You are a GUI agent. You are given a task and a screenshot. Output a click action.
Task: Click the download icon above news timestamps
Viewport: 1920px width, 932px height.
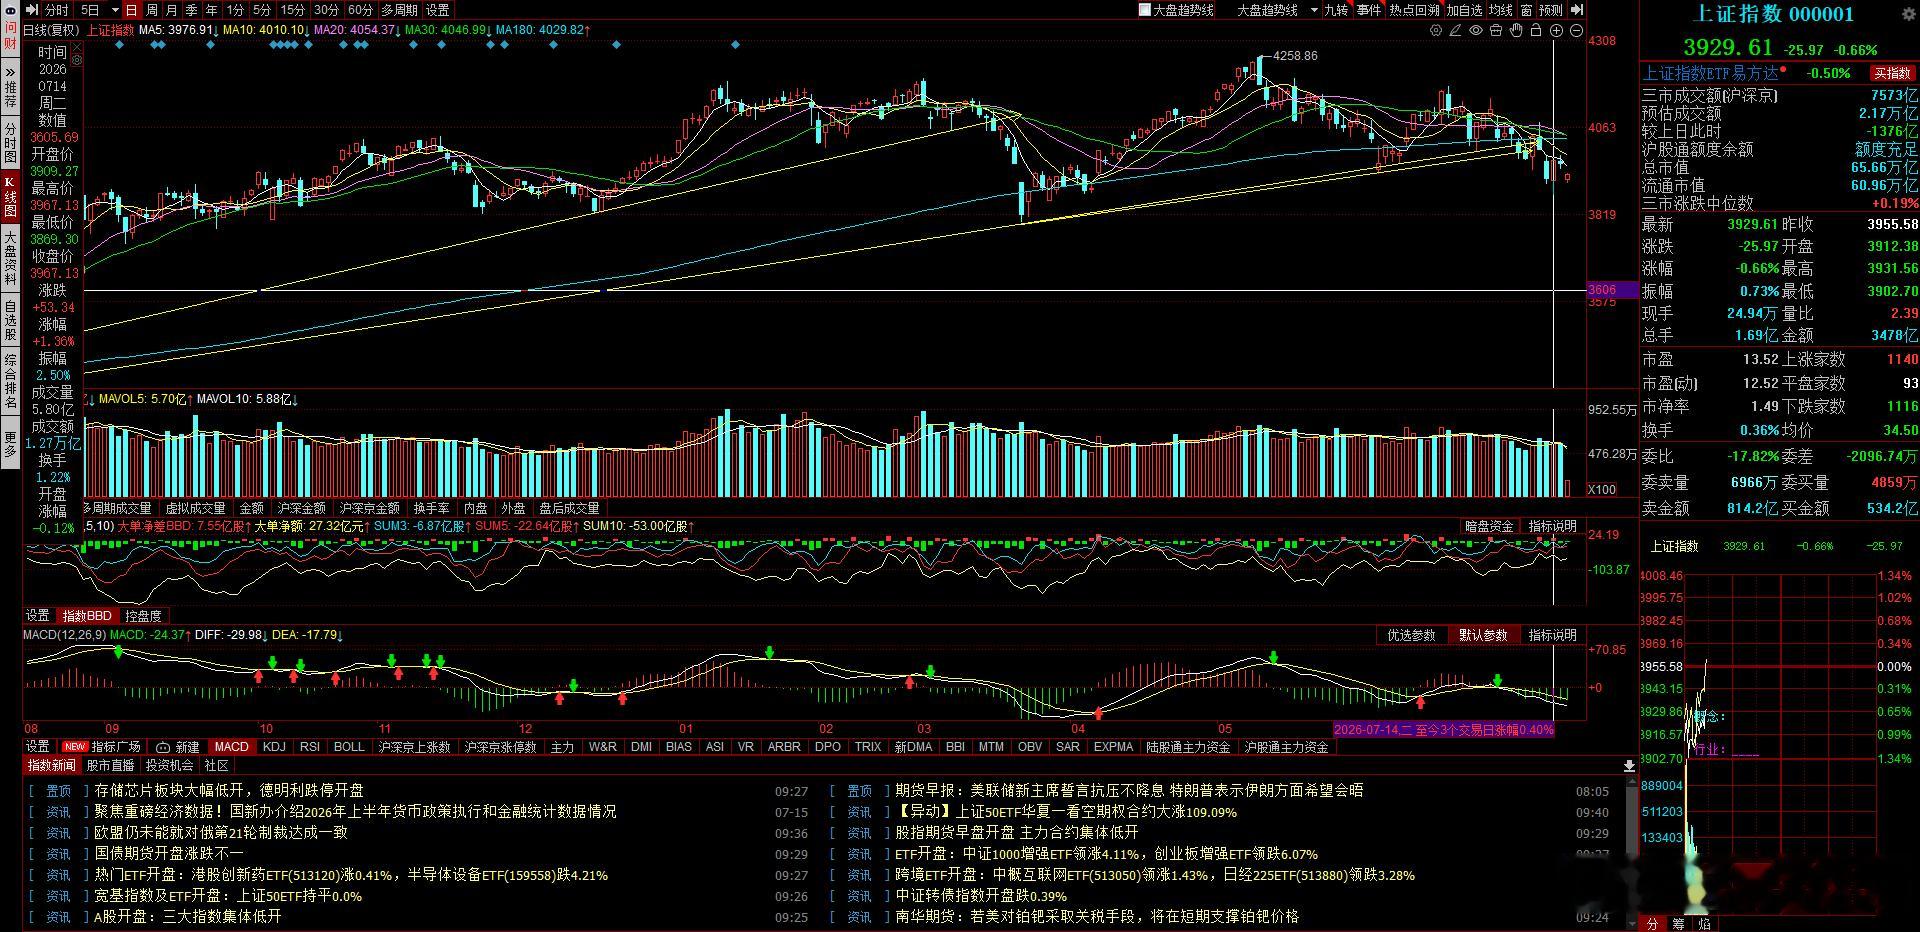click(x=1629, y=766)
